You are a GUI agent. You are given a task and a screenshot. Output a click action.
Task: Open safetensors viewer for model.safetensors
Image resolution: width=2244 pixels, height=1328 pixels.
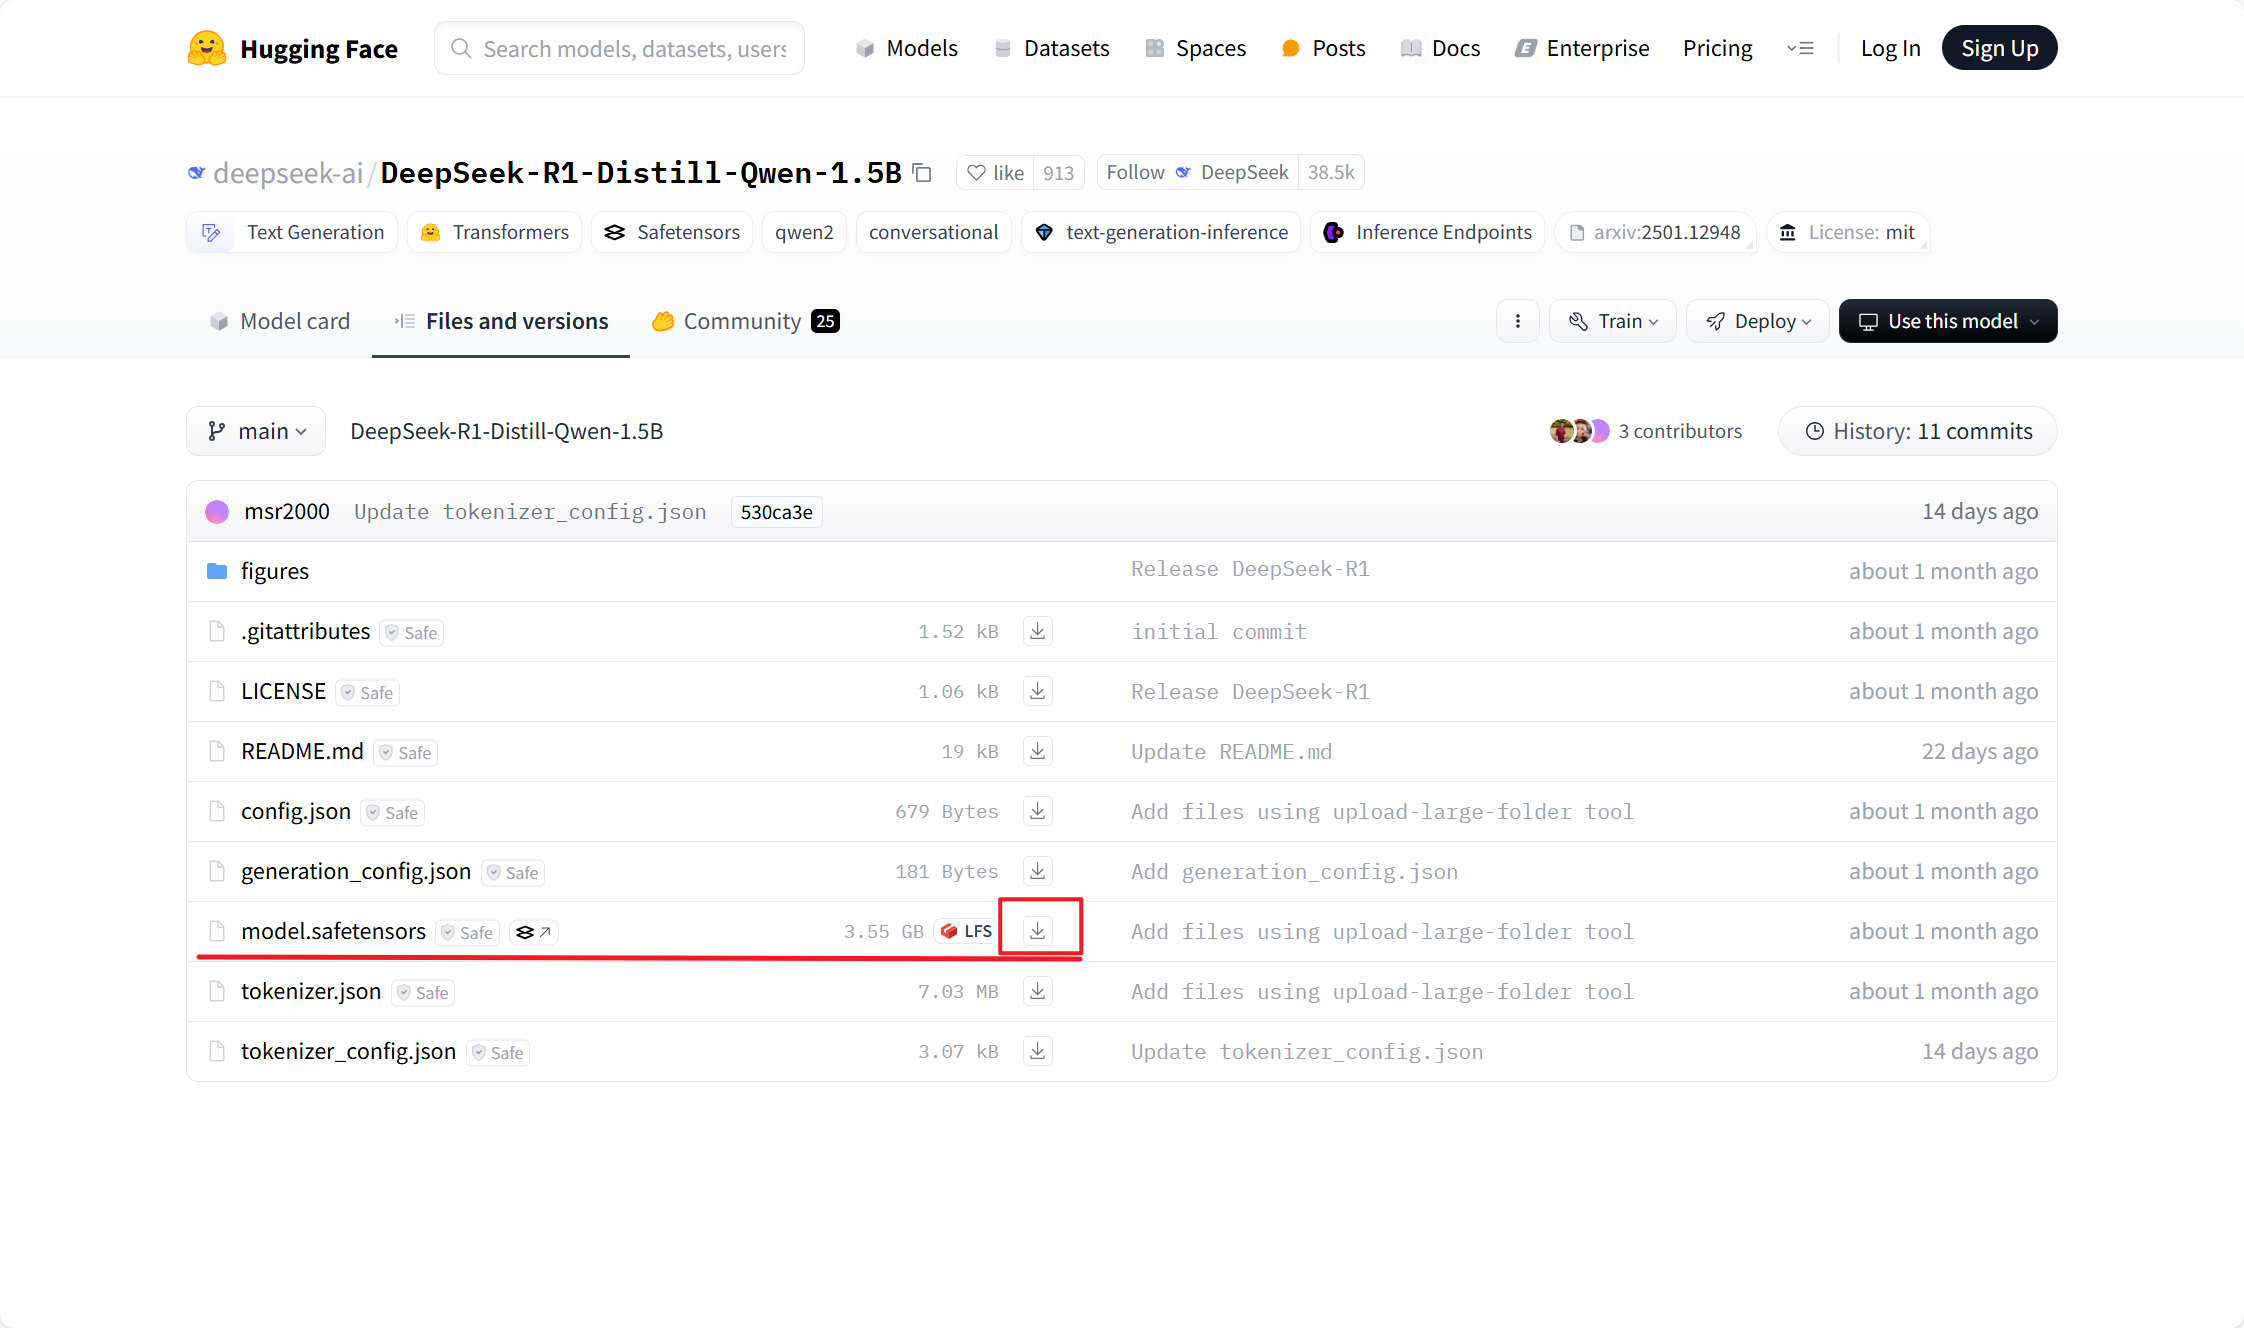533,932
